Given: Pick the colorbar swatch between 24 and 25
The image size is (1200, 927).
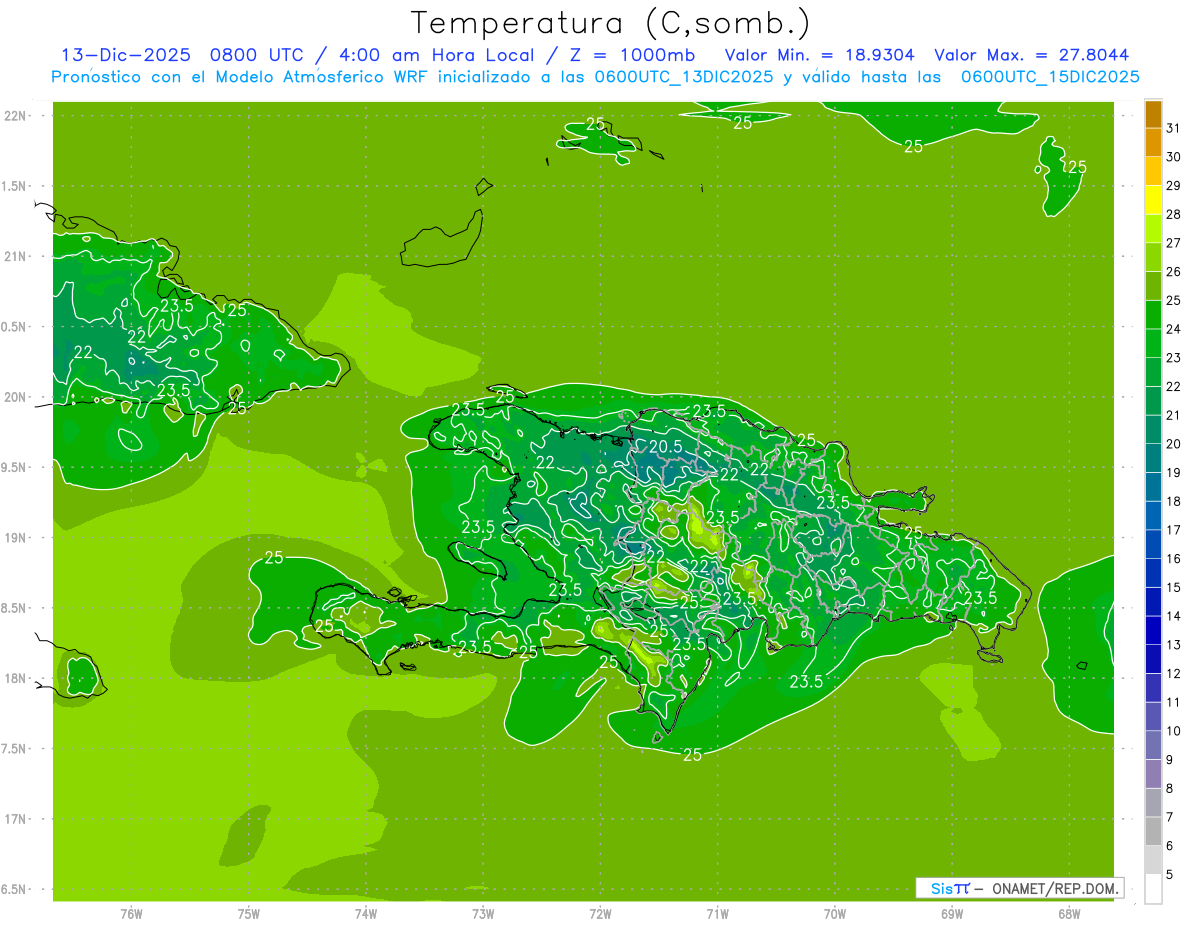Looking at the screenshot, I should pyautogui.click(x=1153, y=315).
